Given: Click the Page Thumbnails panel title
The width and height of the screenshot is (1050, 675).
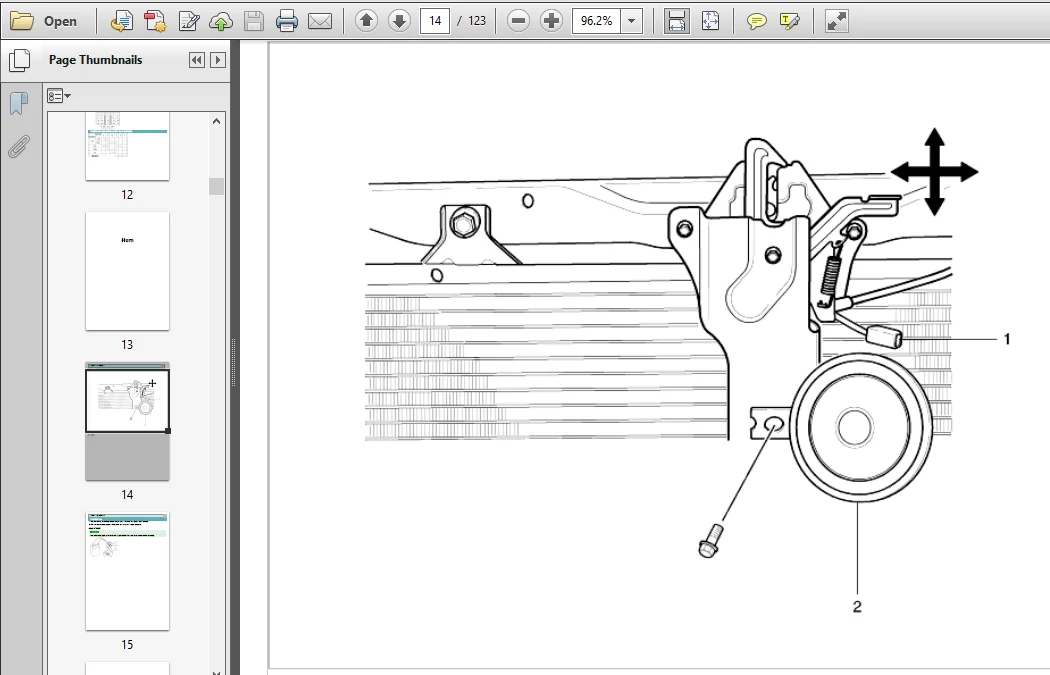Looking at the screenshot, I should pos(96,60).
